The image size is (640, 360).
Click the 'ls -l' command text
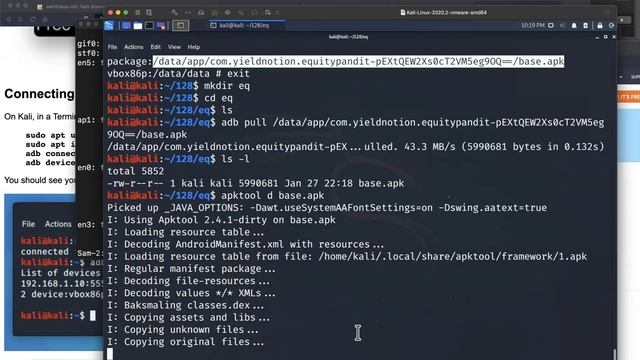[236, 159]
